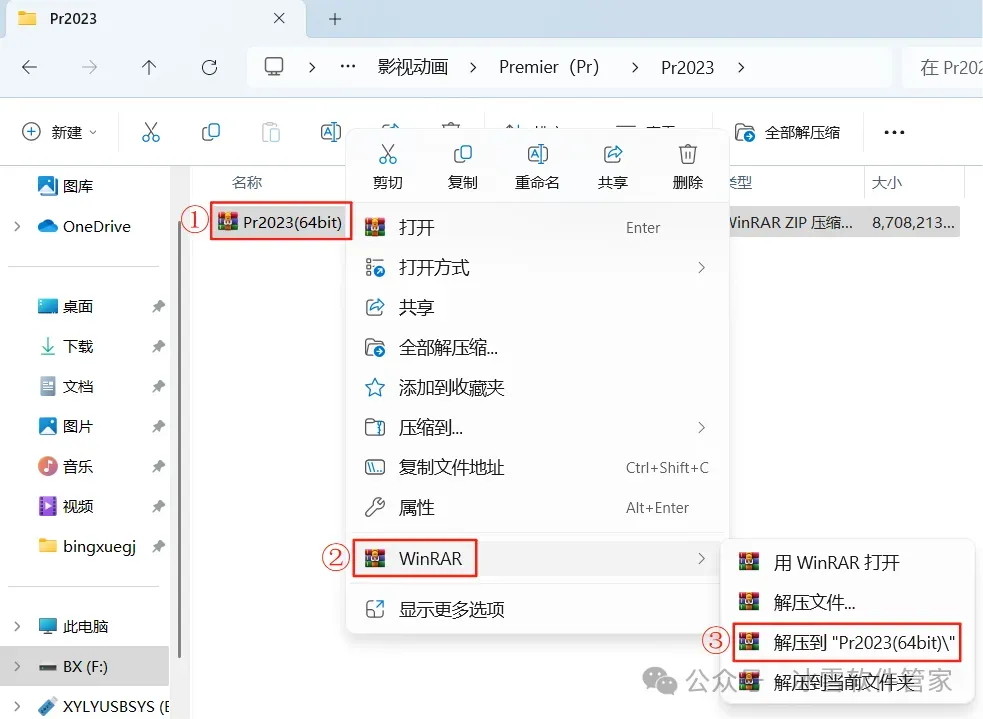
Task: Click 影视动画 breadcrumb segment
Action: pos(413,66)
